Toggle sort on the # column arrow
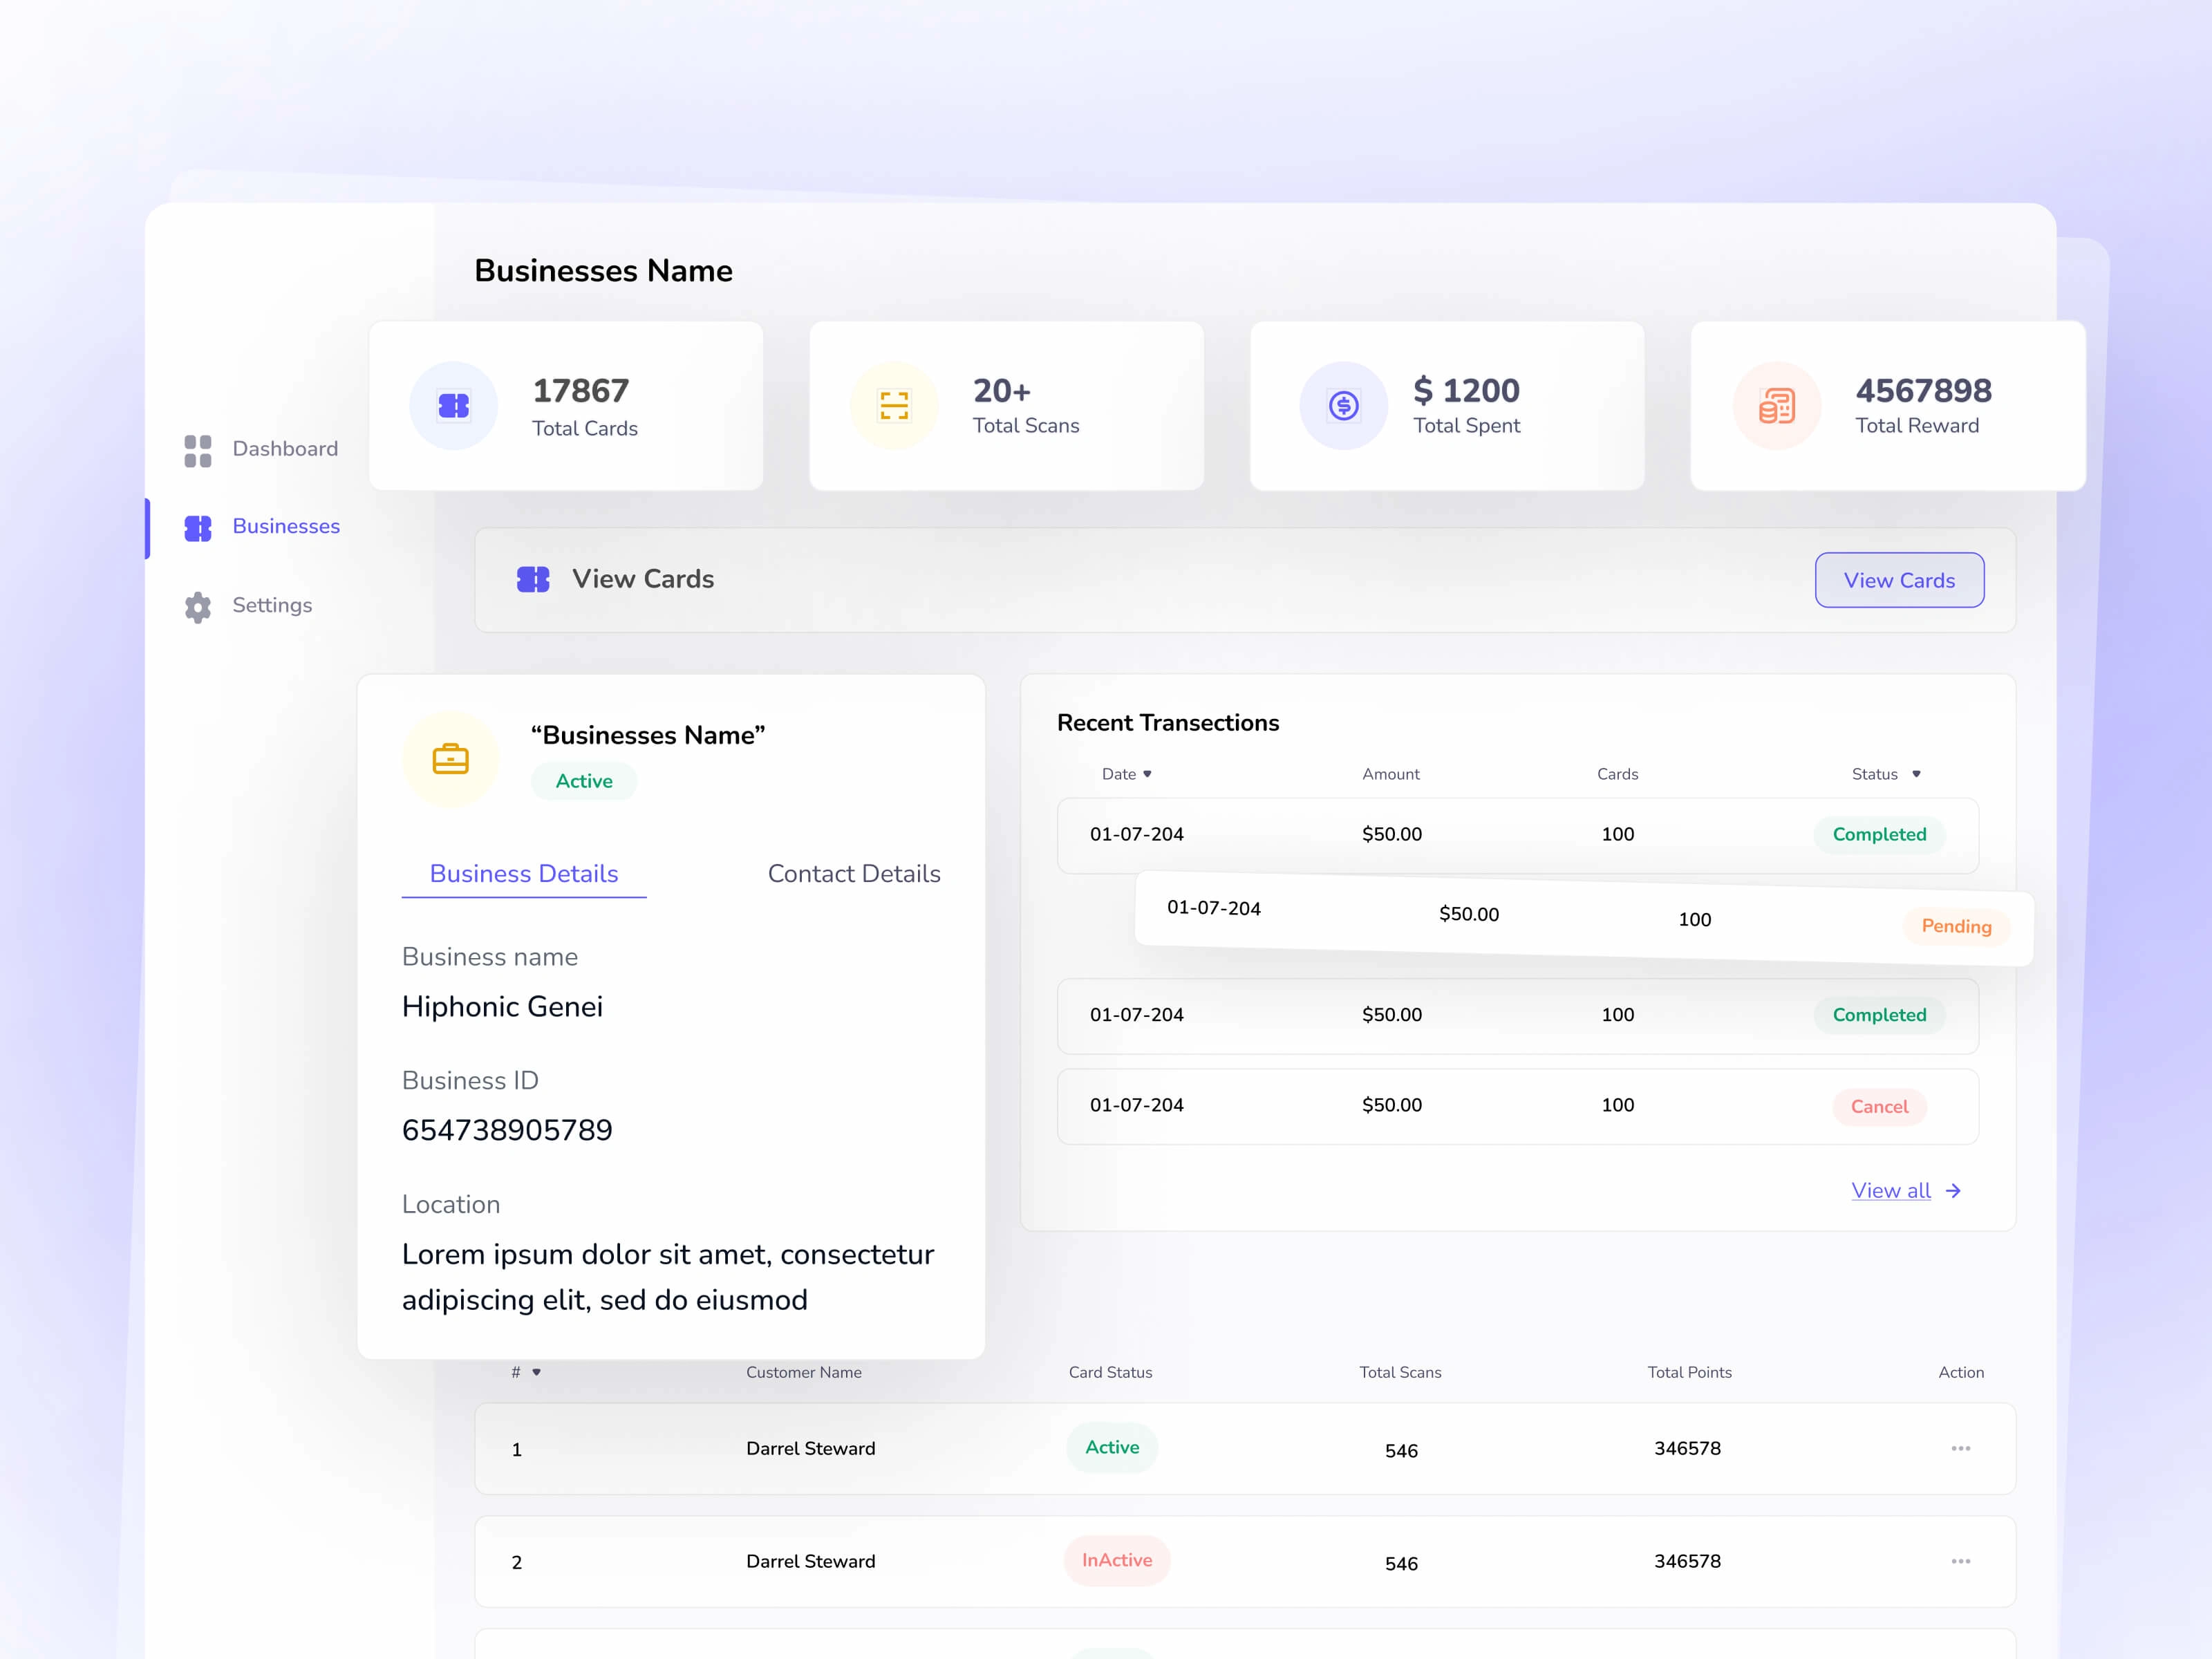Image resolution: width=2212 pixels, height=1659 pixels. pyautogui.click(x=536, y=1372)
